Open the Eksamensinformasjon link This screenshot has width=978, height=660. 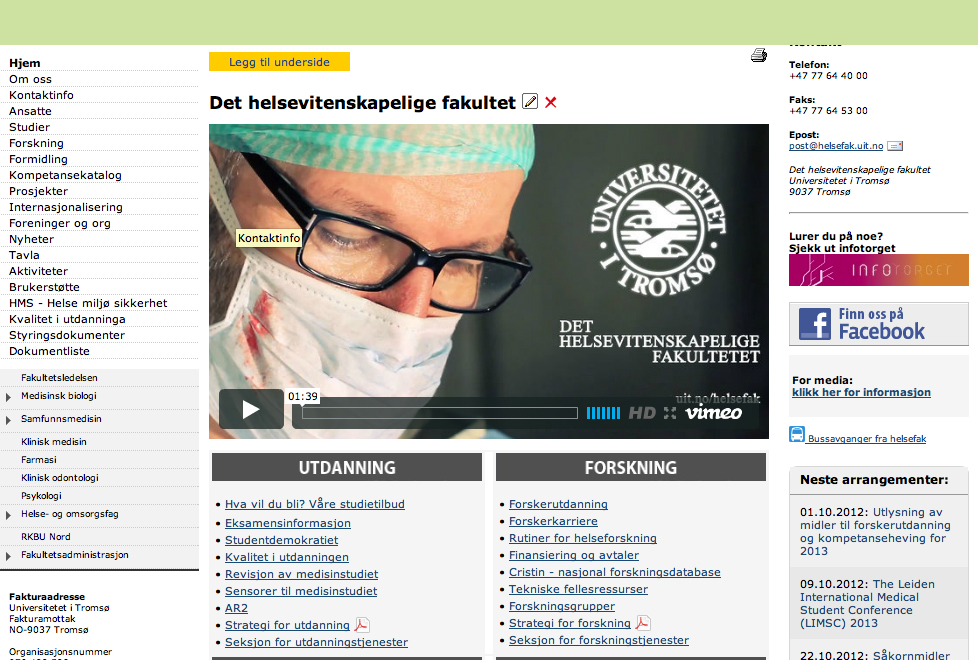pos(288,523)
